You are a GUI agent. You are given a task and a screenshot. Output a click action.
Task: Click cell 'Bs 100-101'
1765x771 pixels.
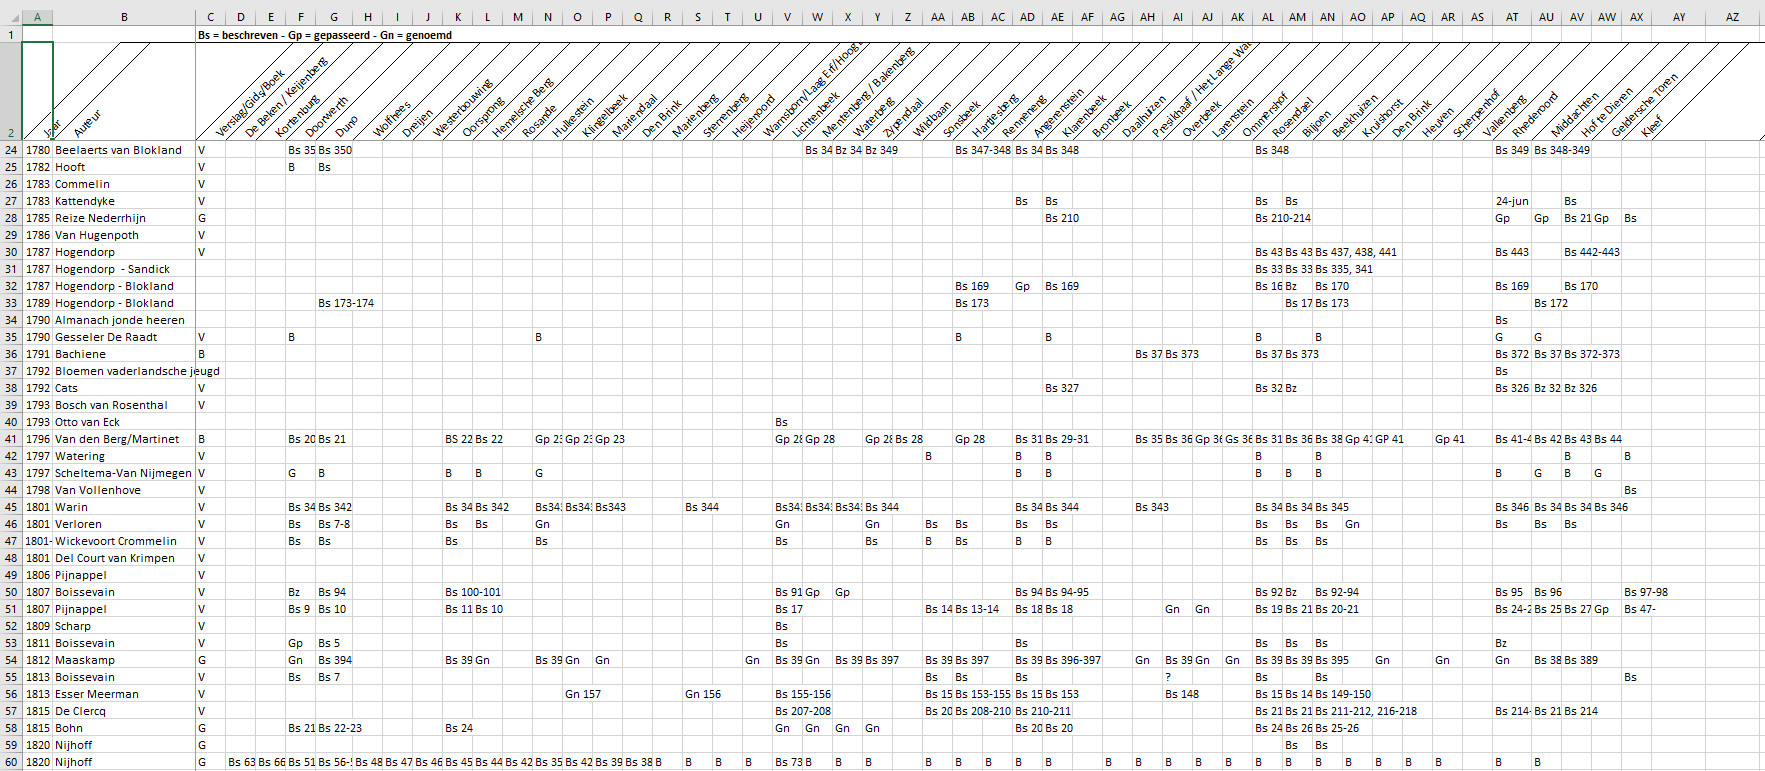pyautogui.click(x=472, y=592)
